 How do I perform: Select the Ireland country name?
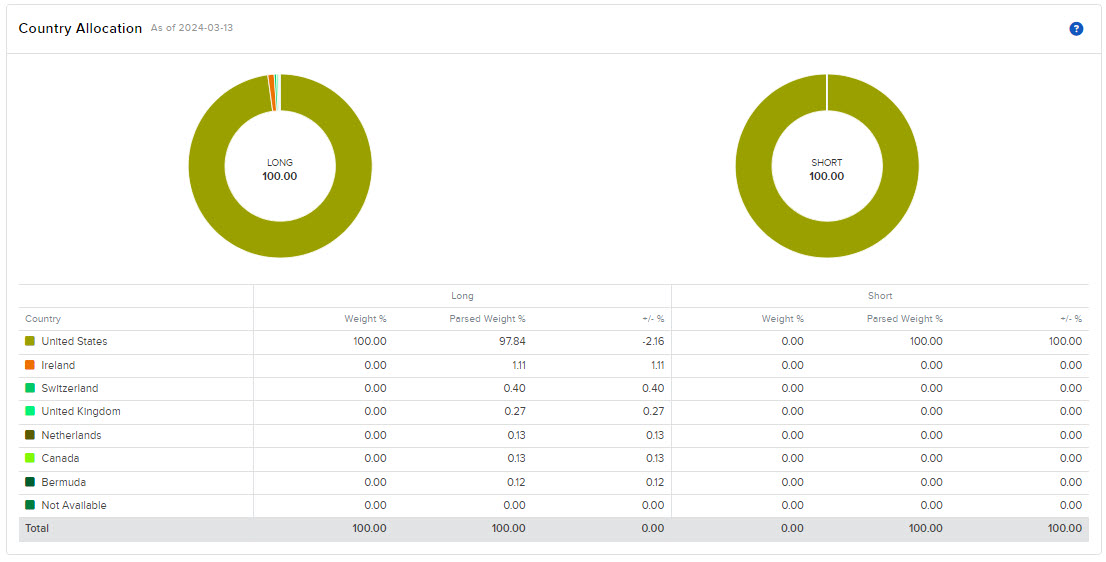[x=58, y=365]
